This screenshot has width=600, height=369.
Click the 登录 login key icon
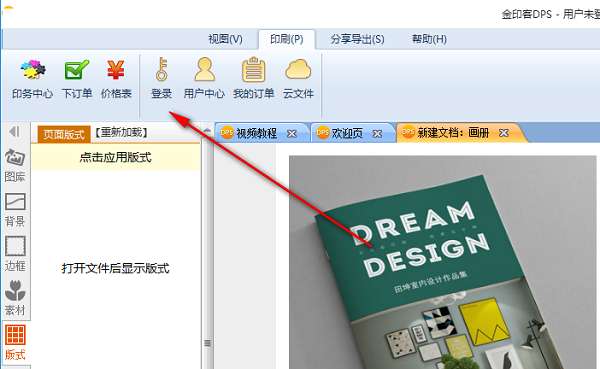pyautogui.click(x=161, y=79)
